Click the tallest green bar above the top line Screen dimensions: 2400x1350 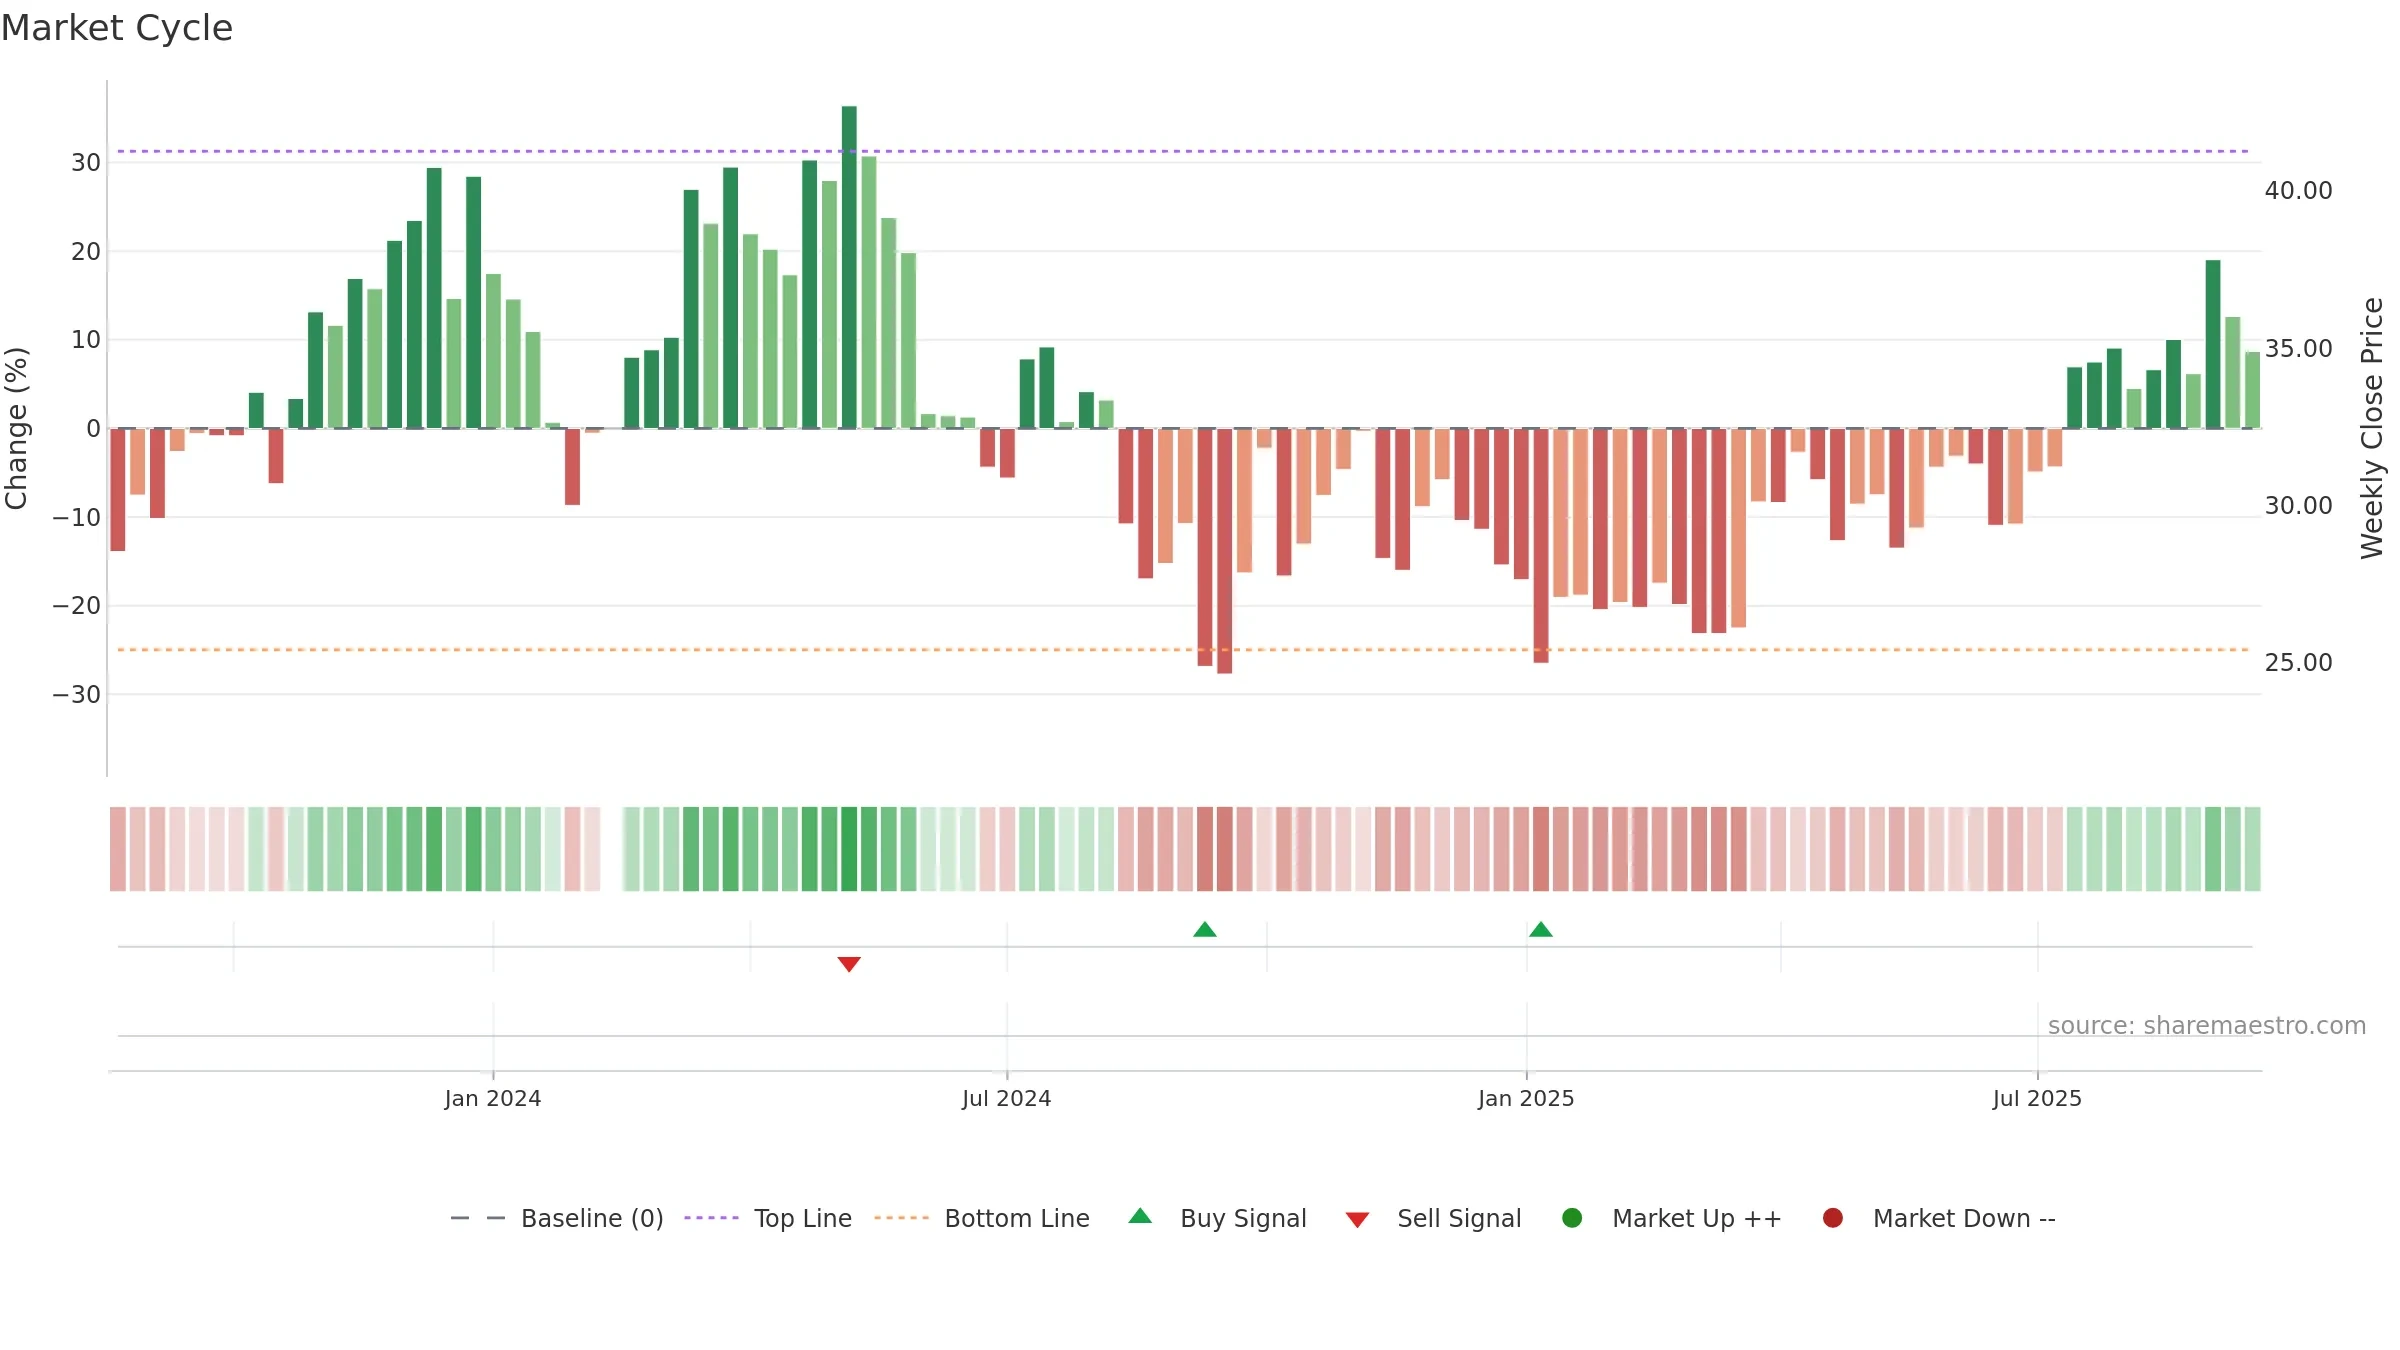(x=849, y=266)
